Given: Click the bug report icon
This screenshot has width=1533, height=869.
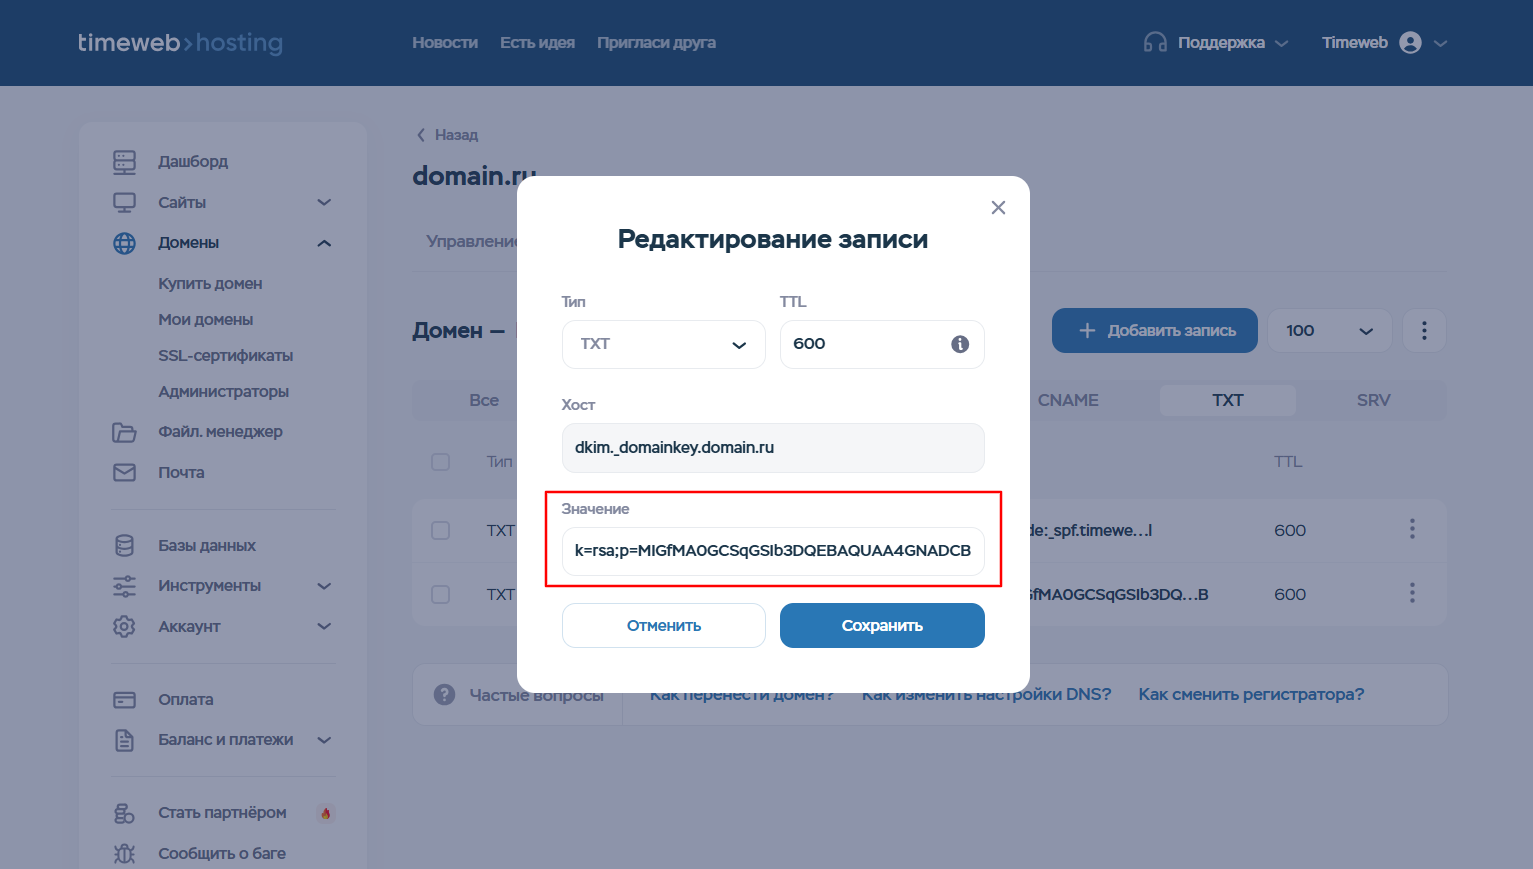Looking at the screenshot, I should 124,853.
